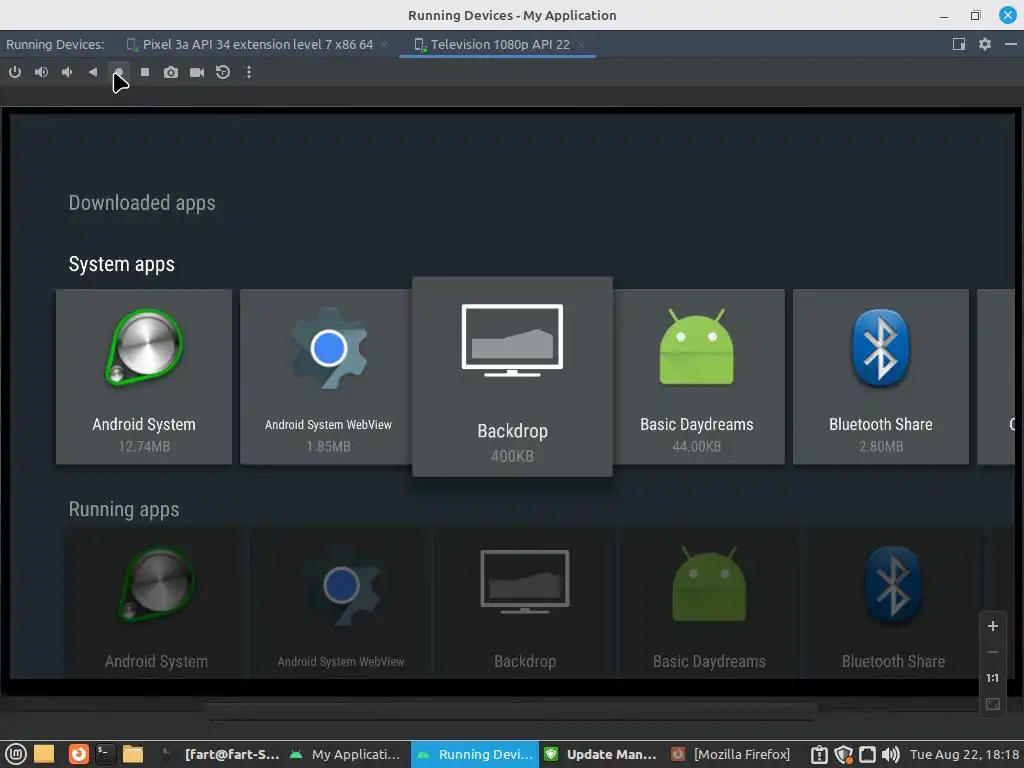Viewport: 1024px width, 768px height.
Task: Click the zoom to fit screen button
Action: [993, 704]
